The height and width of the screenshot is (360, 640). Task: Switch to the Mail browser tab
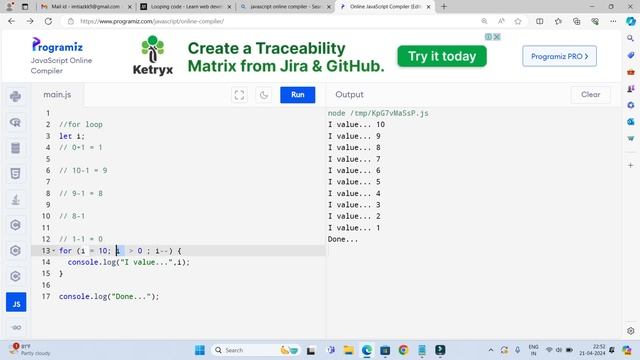click(85, 7)
